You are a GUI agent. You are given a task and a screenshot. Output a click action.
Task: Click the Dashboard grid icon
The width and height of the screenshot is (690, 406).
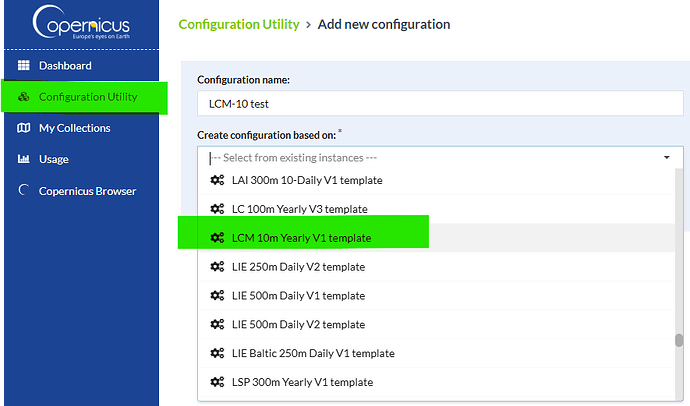tap(25, 66)
